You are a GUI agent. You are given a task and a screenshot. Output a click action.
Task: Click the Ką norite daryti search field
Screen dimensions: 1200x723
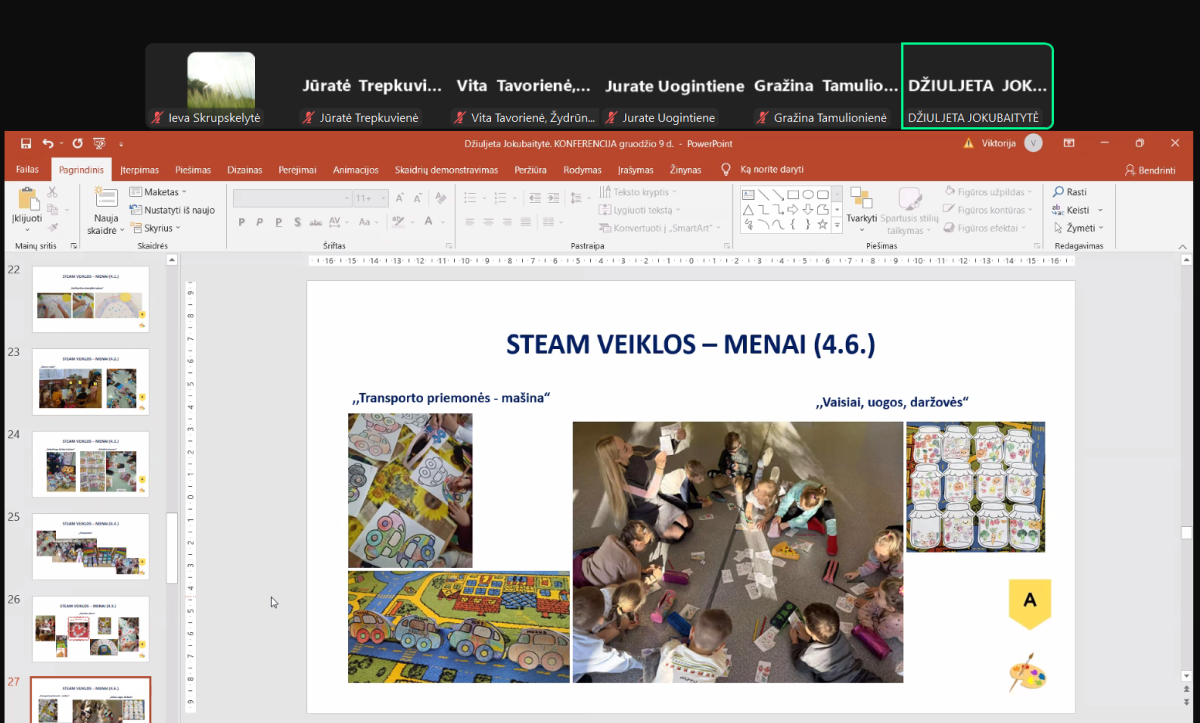click(771, 170)
